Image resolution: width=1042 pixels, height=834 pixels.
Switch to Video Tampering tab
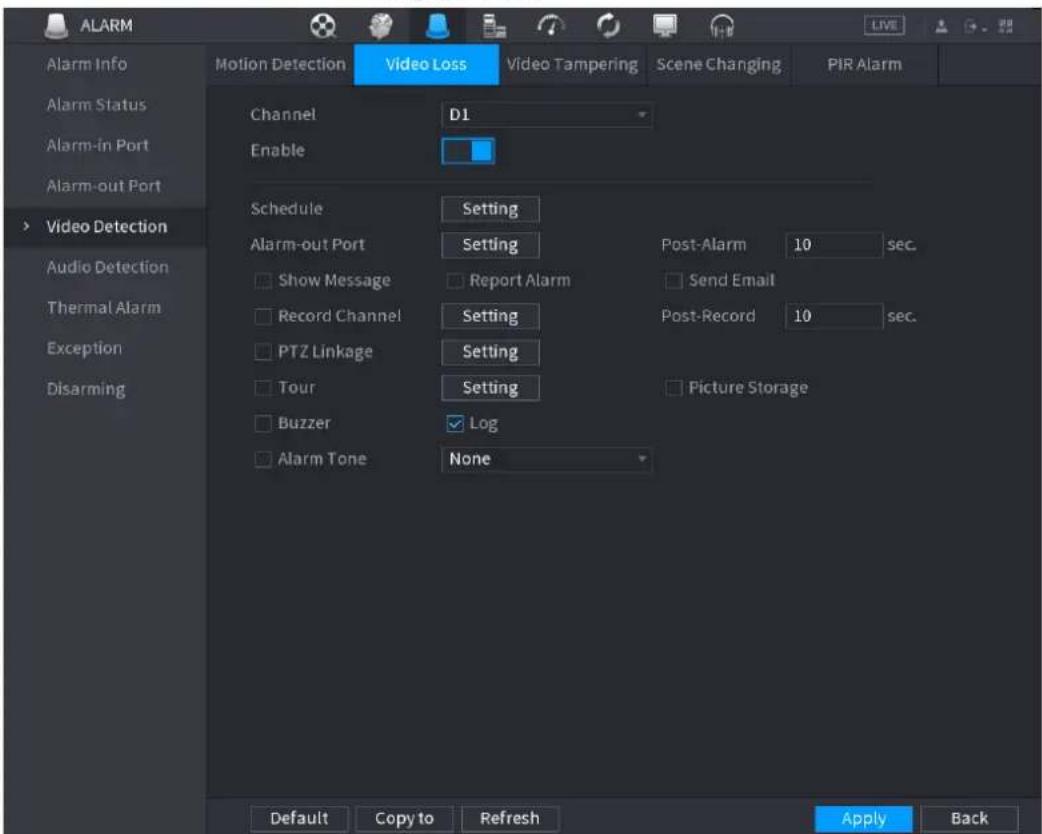click(572, 64)
